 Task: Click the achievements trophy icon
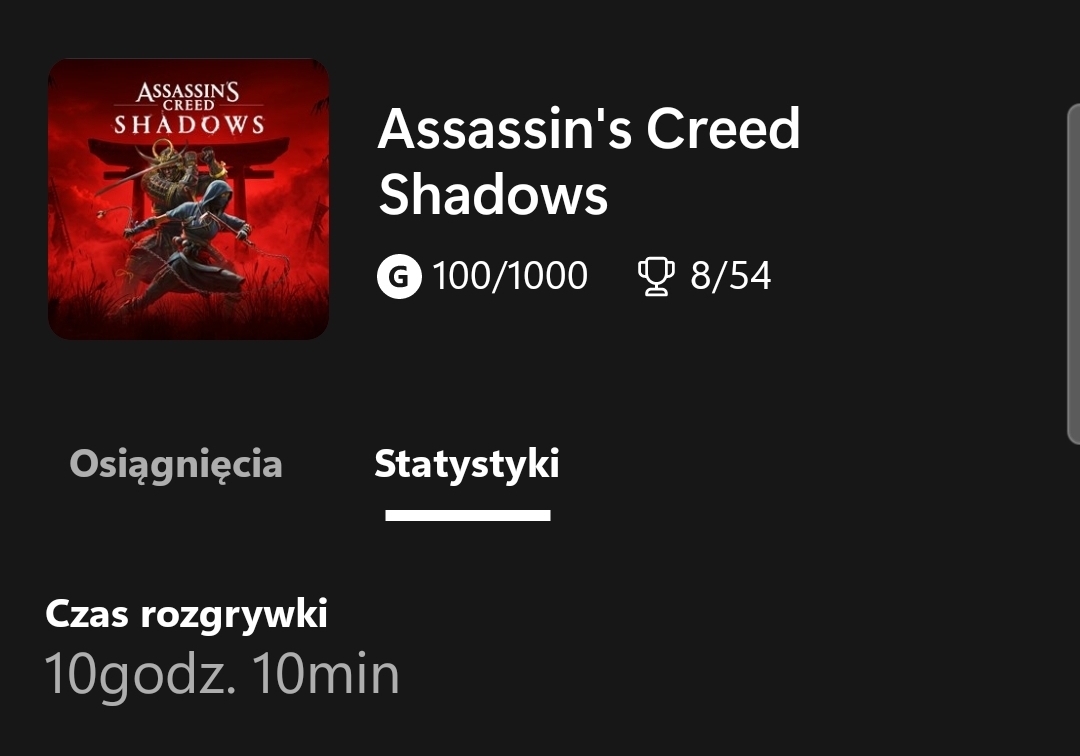pyautogui.click(x=655, y=277)
